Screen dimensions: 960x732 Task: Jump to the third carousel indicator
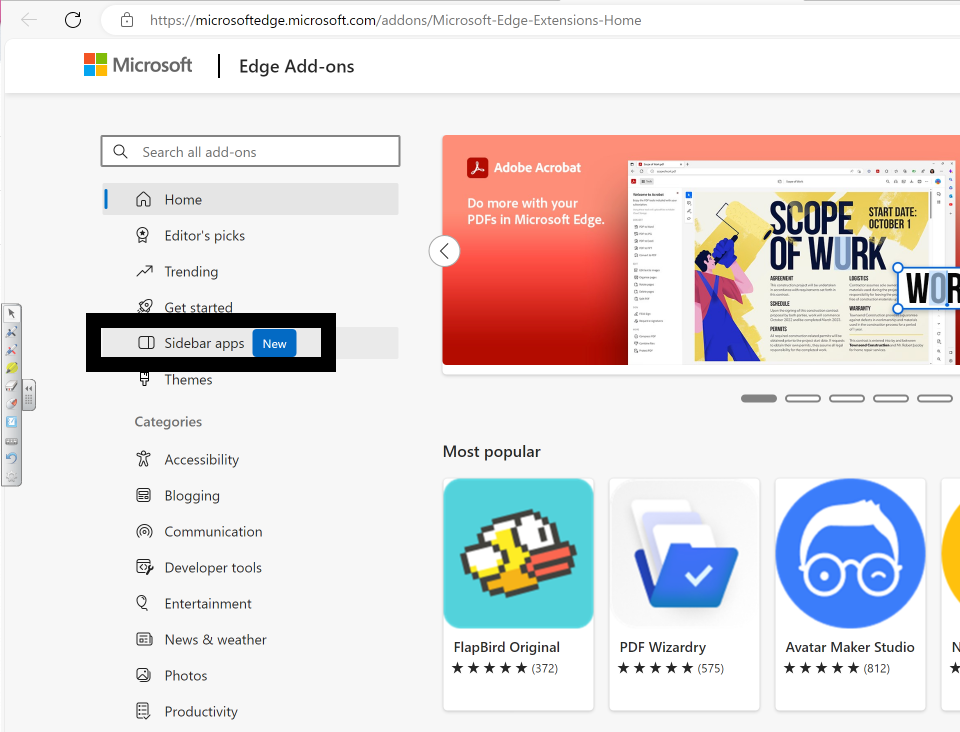point(847,398)
